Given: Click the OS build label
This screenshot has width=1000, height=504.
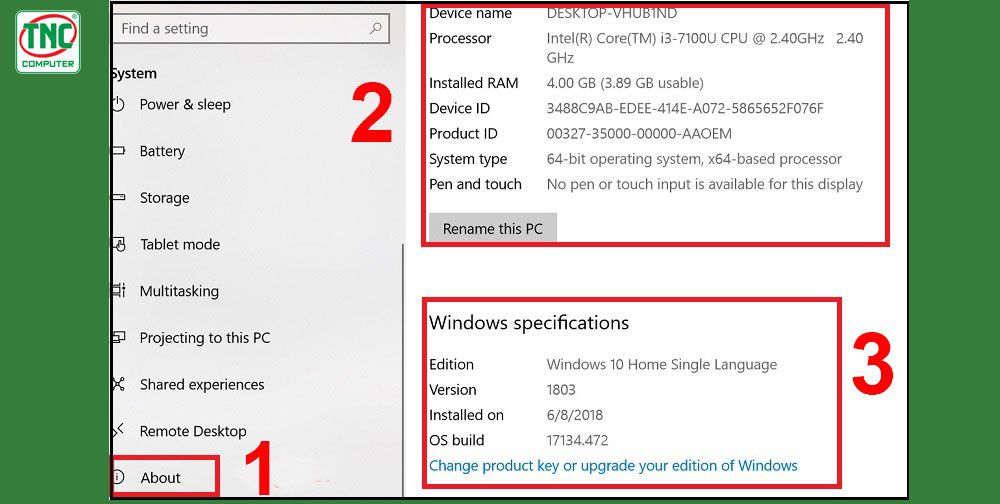Looking at the screenshot, I should tap(457, 440).
